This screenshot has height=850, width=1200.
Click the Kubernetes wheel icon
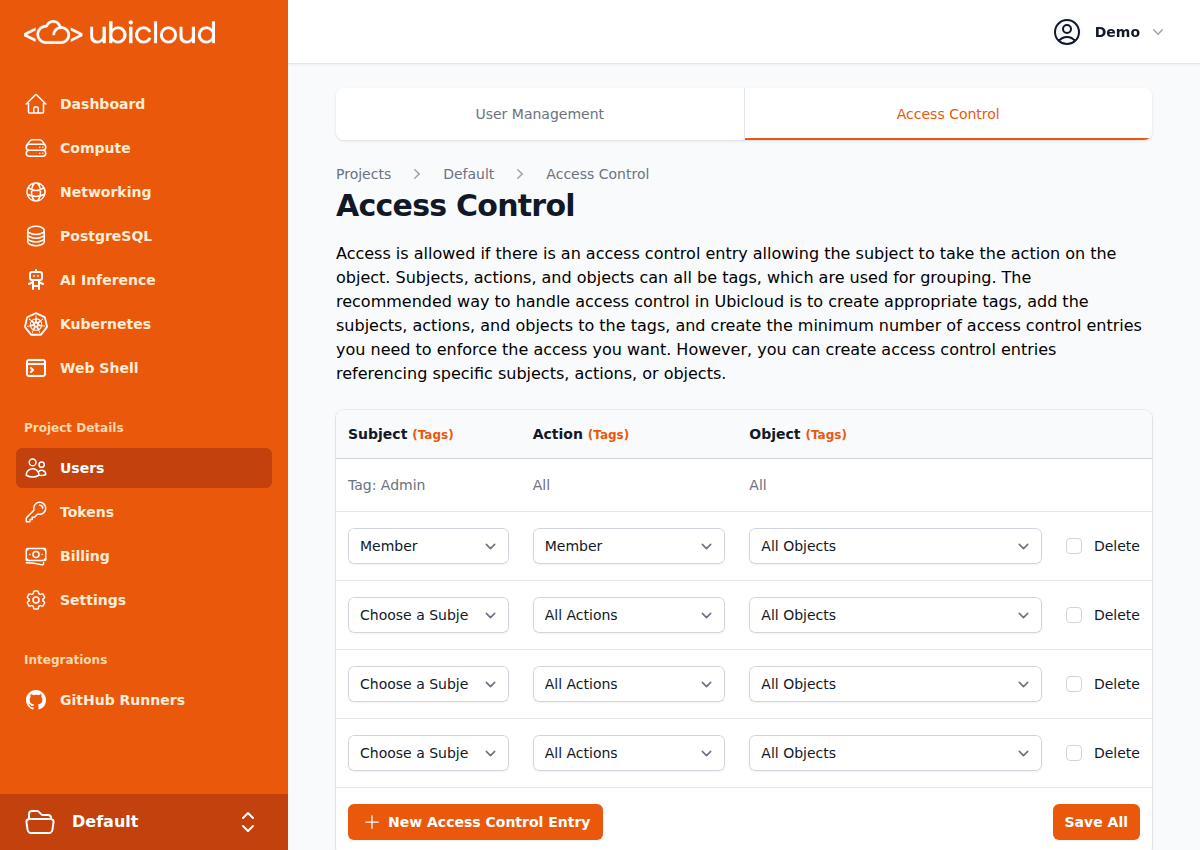36,324
